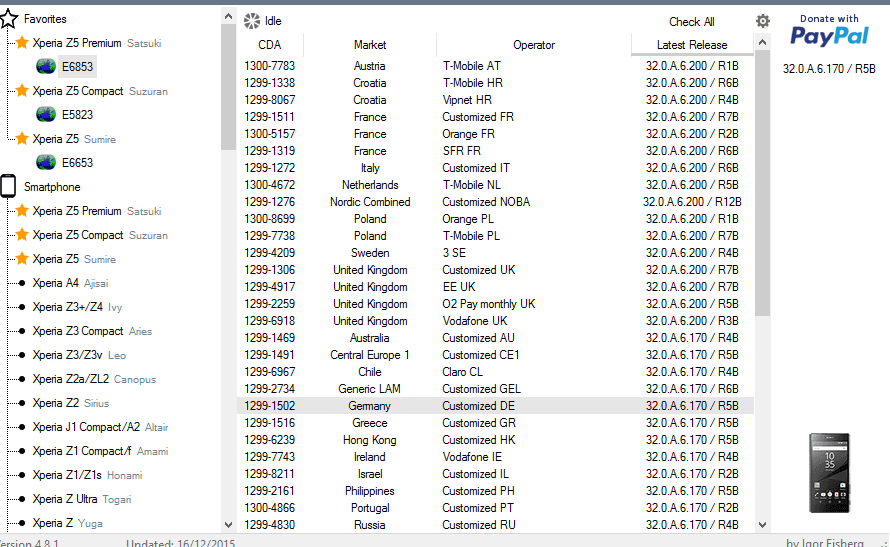Sort by Latest Release column header
This screenshot has width=890, height=547.
[x=692, y=45]
